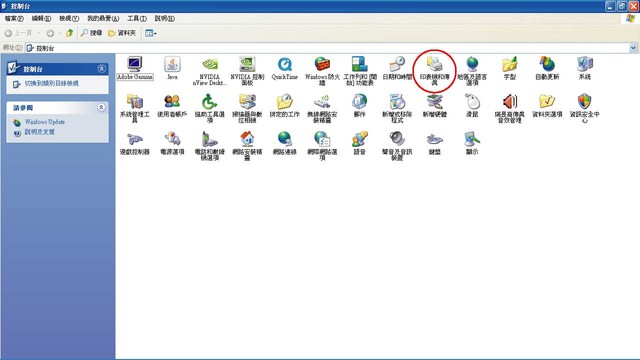
Task: Toggle the 資料夾 folders pane button
Action: [122, 33]
